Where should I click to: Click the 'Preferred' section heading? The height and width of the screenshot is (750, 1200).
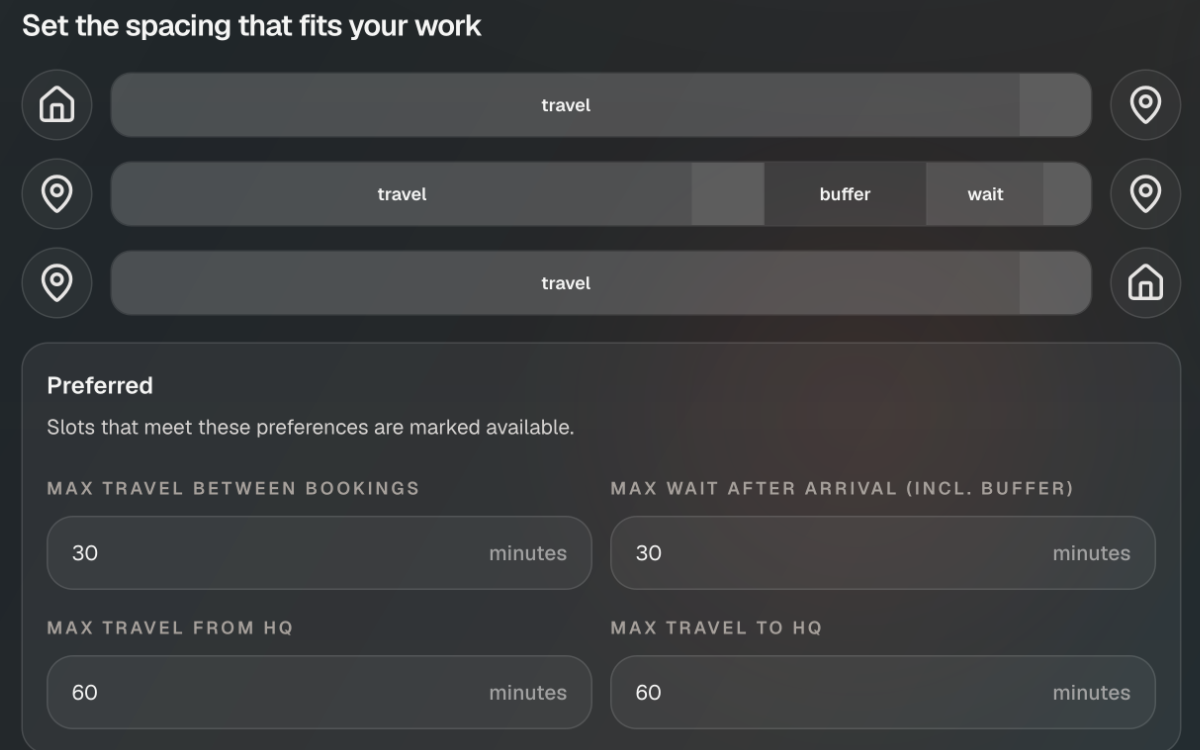(x=100, y=386)
